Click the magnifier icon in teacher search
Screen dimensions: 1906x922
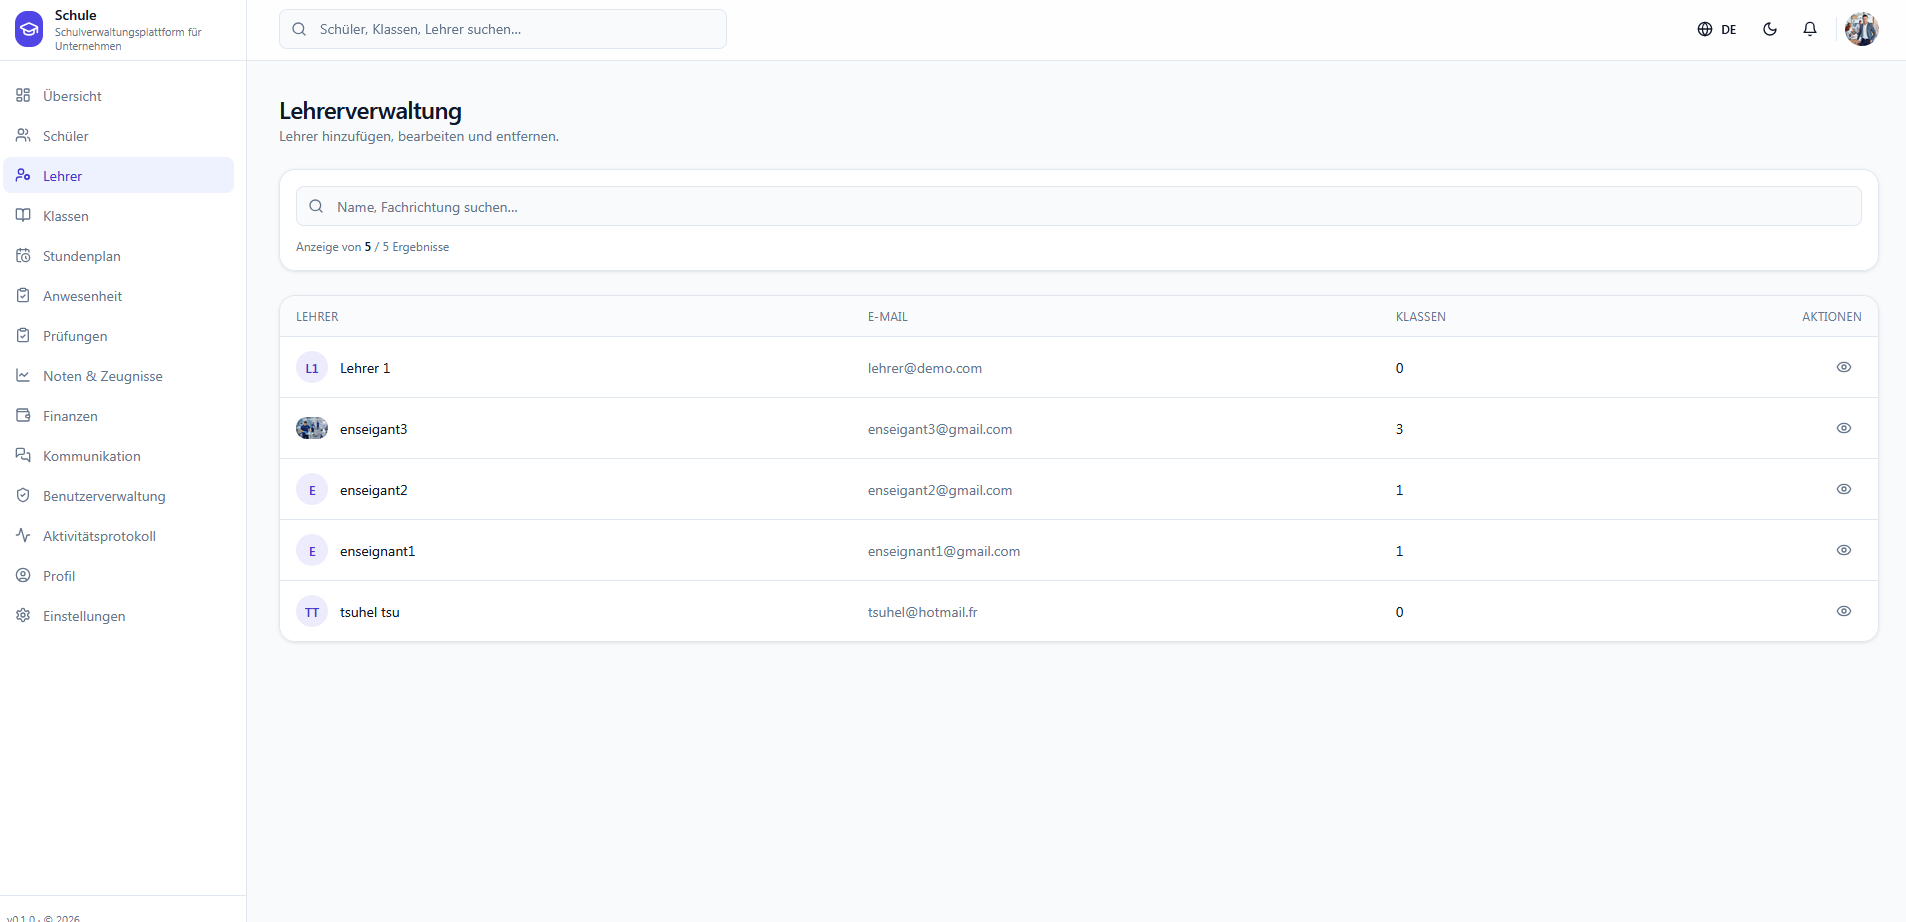point(316,206)
